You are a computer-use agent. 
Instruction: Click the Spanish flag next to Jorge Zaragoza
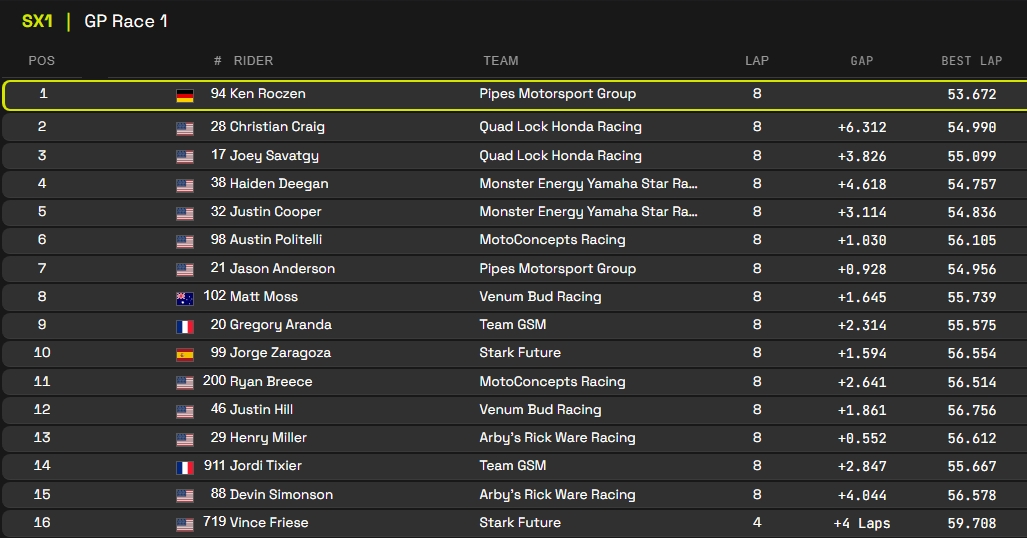[x=185, y=354]
